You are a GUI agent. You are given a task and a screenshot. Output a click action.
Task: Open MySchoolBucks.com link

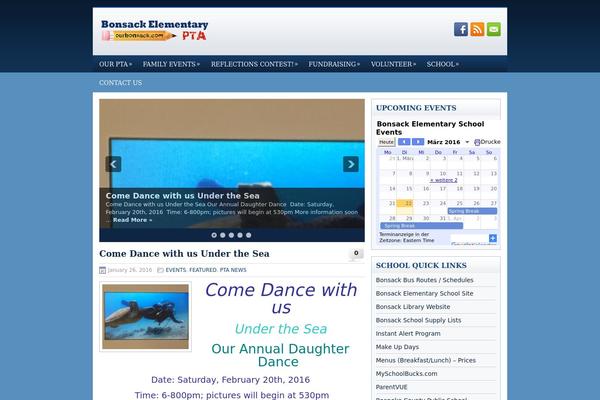pyautogui.click(x=406, y=374)
